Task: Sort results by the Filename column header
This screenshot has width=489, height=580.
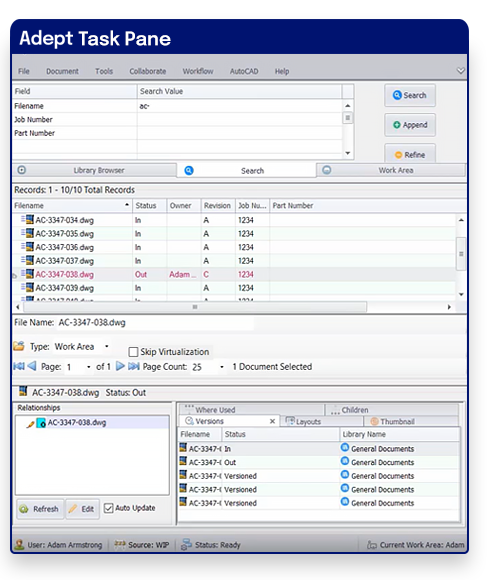Action: pos(72,206)
